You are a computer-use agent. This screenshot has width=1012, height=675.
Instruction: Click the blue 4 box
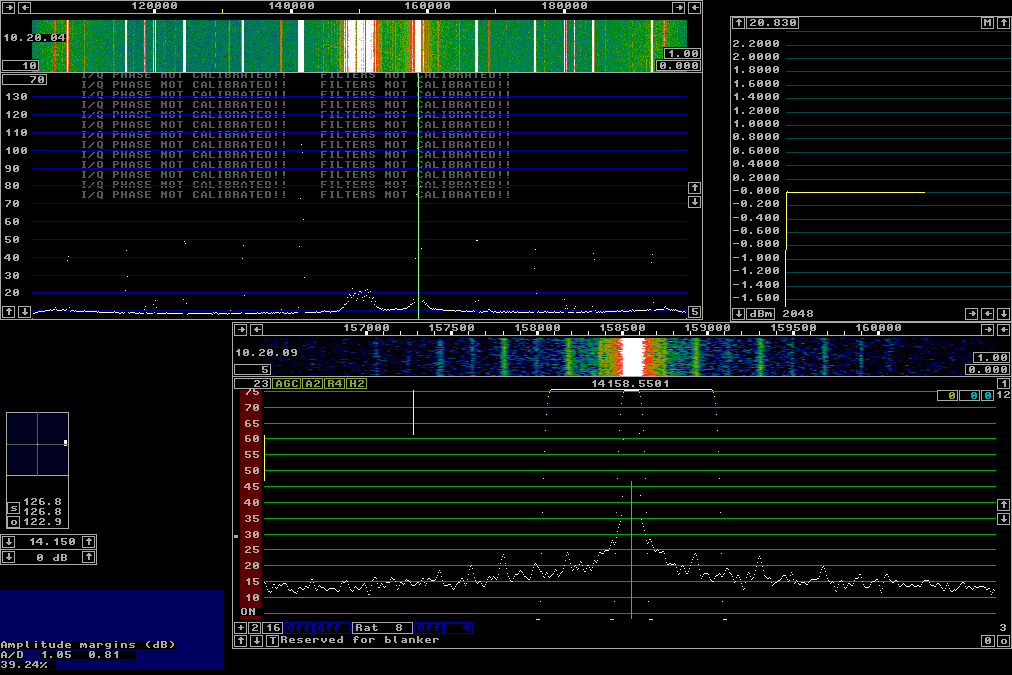[x=458, y=628]
